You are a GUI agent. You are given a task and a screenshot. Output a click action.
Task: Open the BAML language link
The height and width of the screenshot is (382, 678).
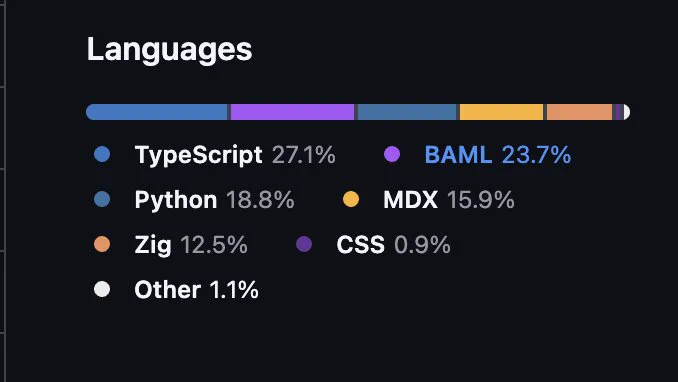click(x=477, y=154)
